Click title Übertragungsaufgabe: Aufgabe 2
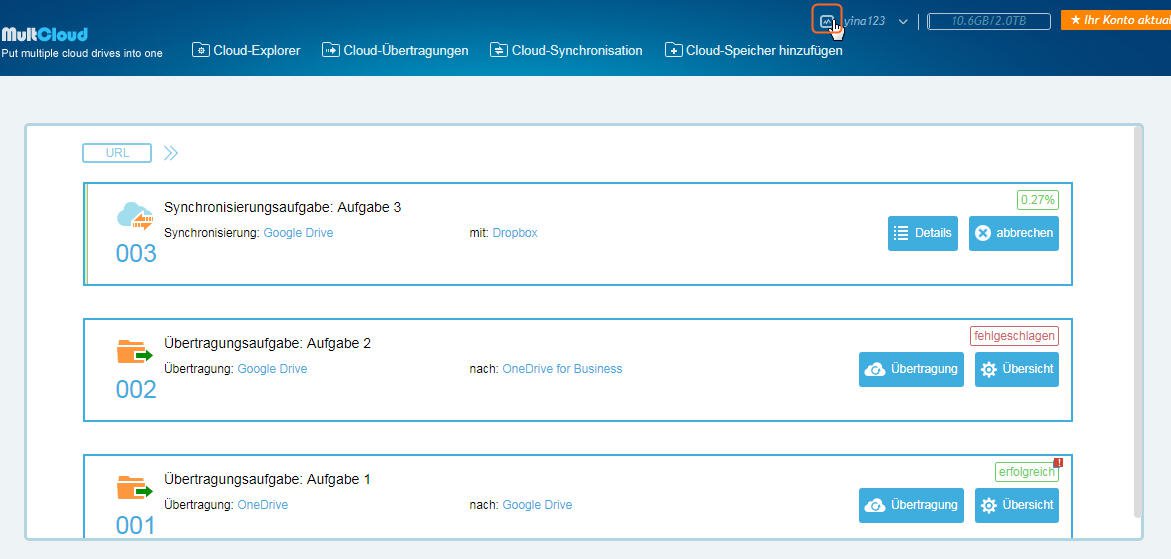 click(x=267, y=343)
